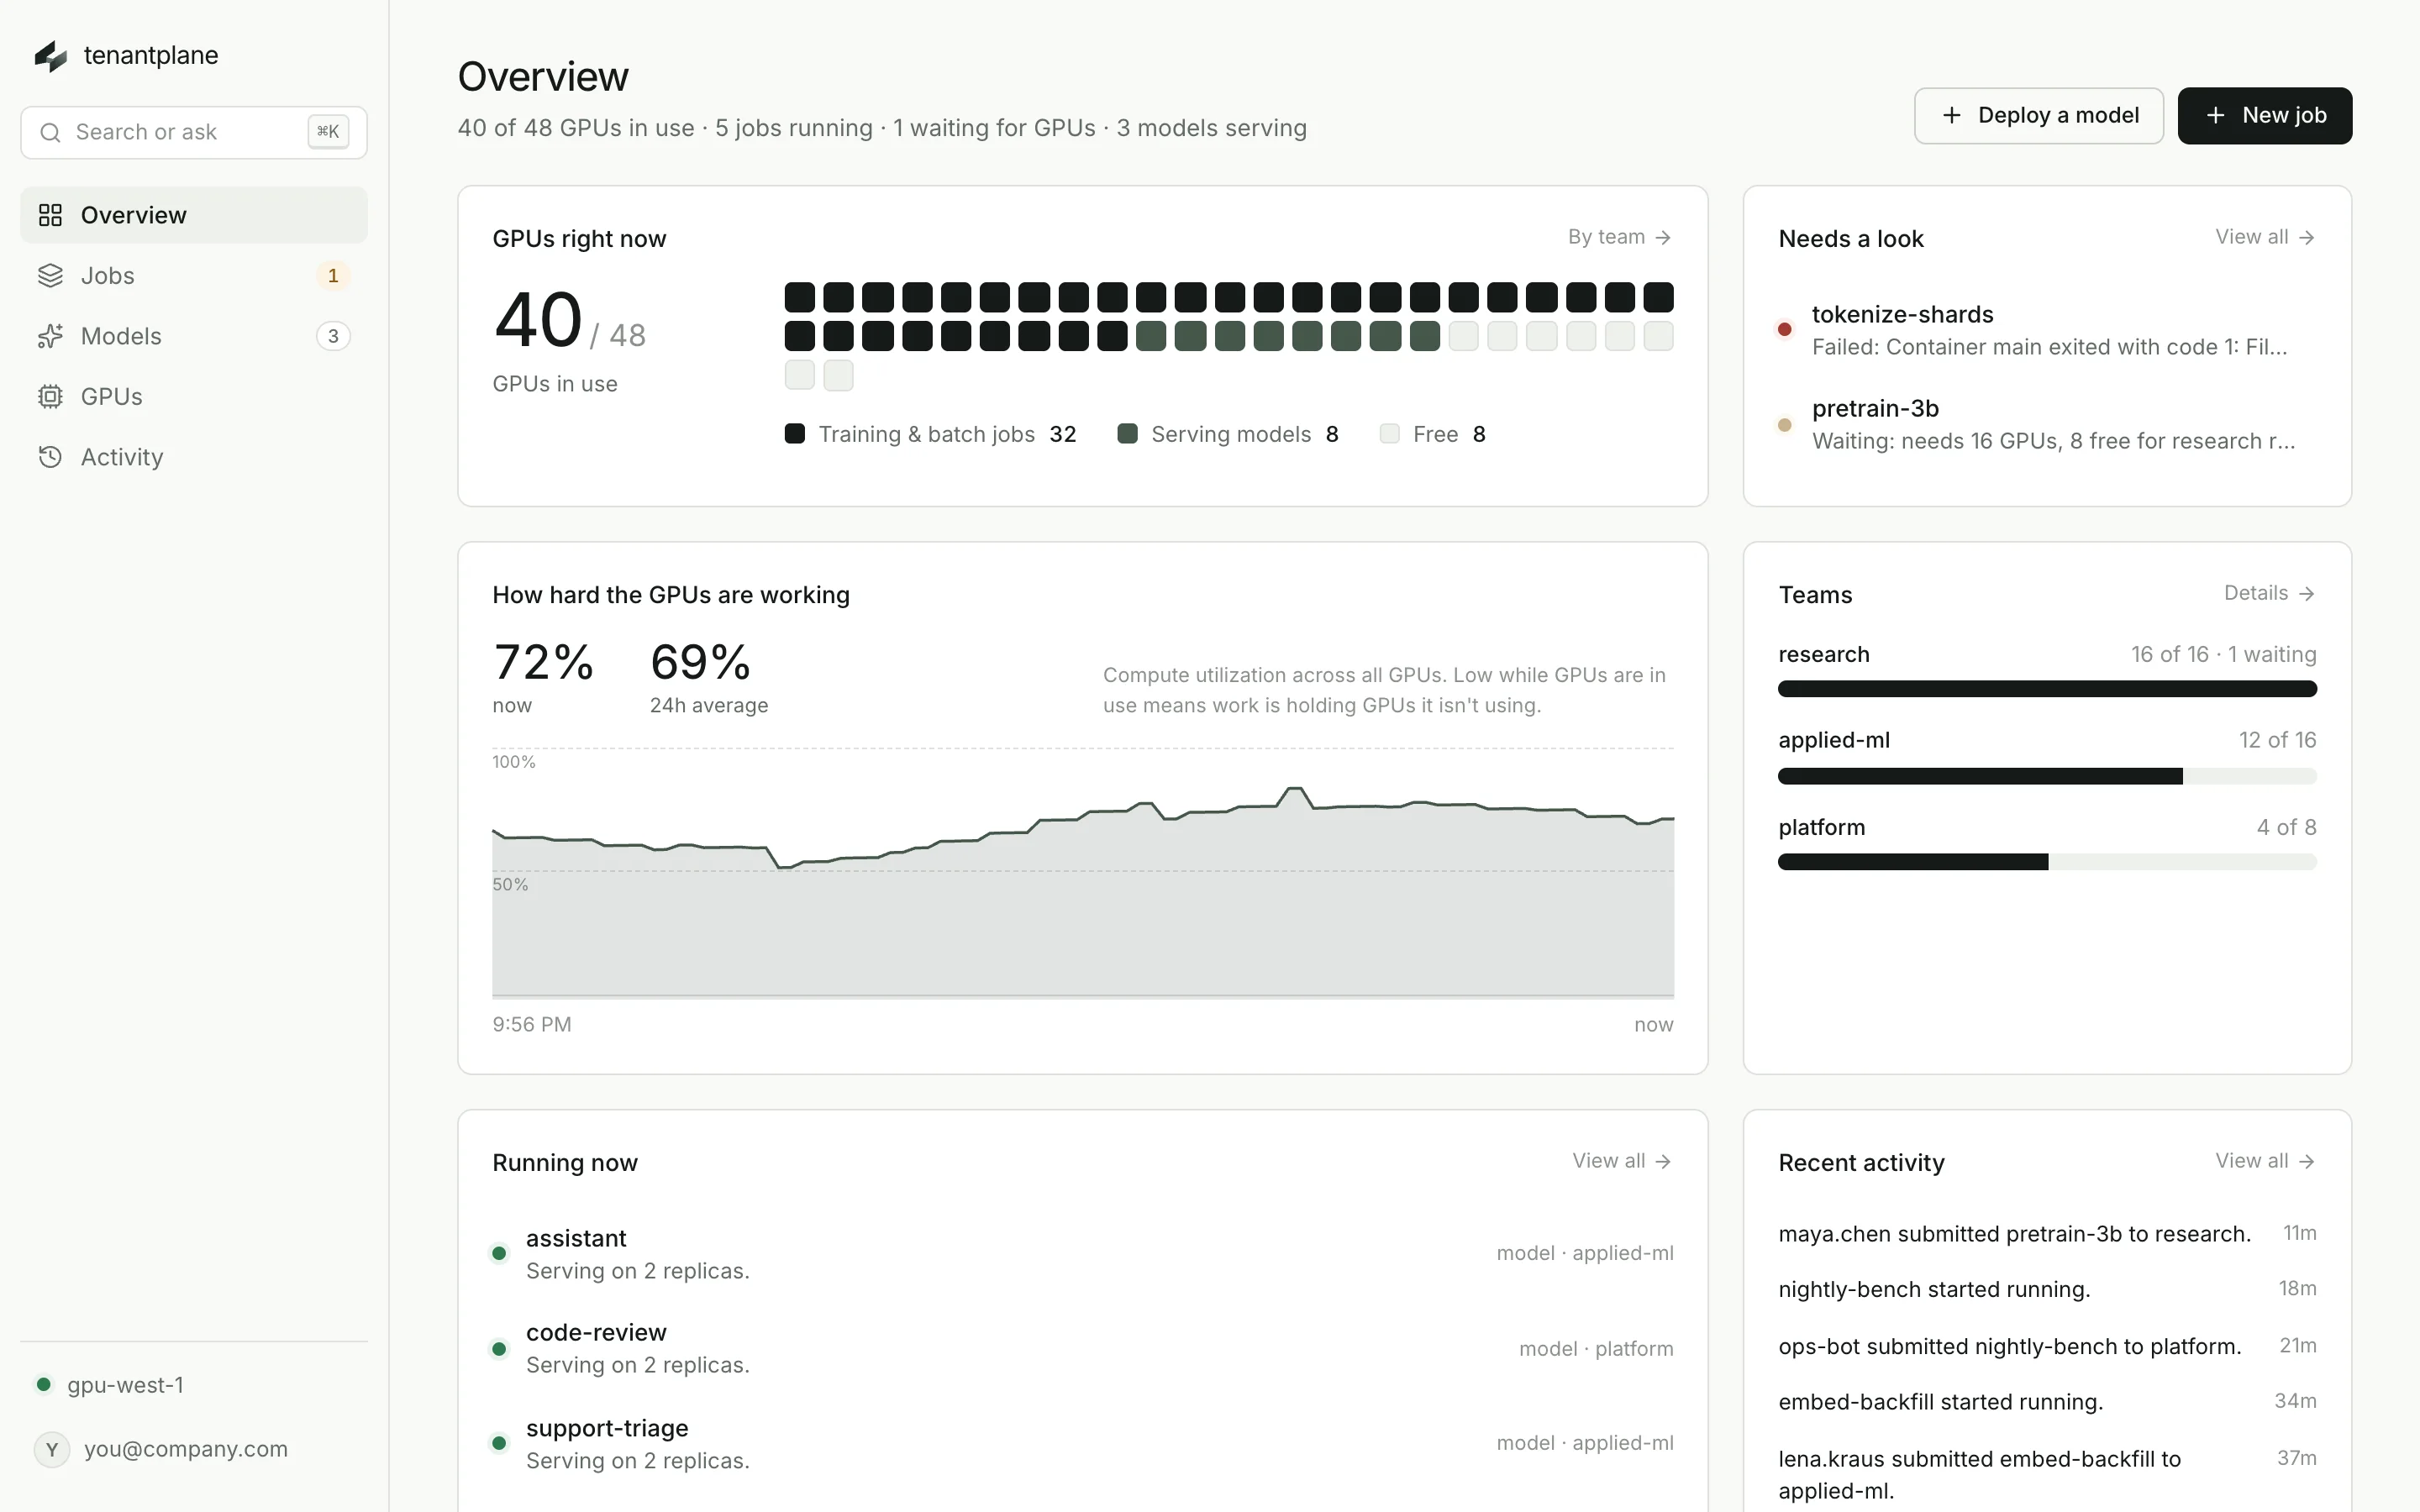Open the you@company.com account entry
This screenshot has height=1512, width=2420.
click(194, 1449)
